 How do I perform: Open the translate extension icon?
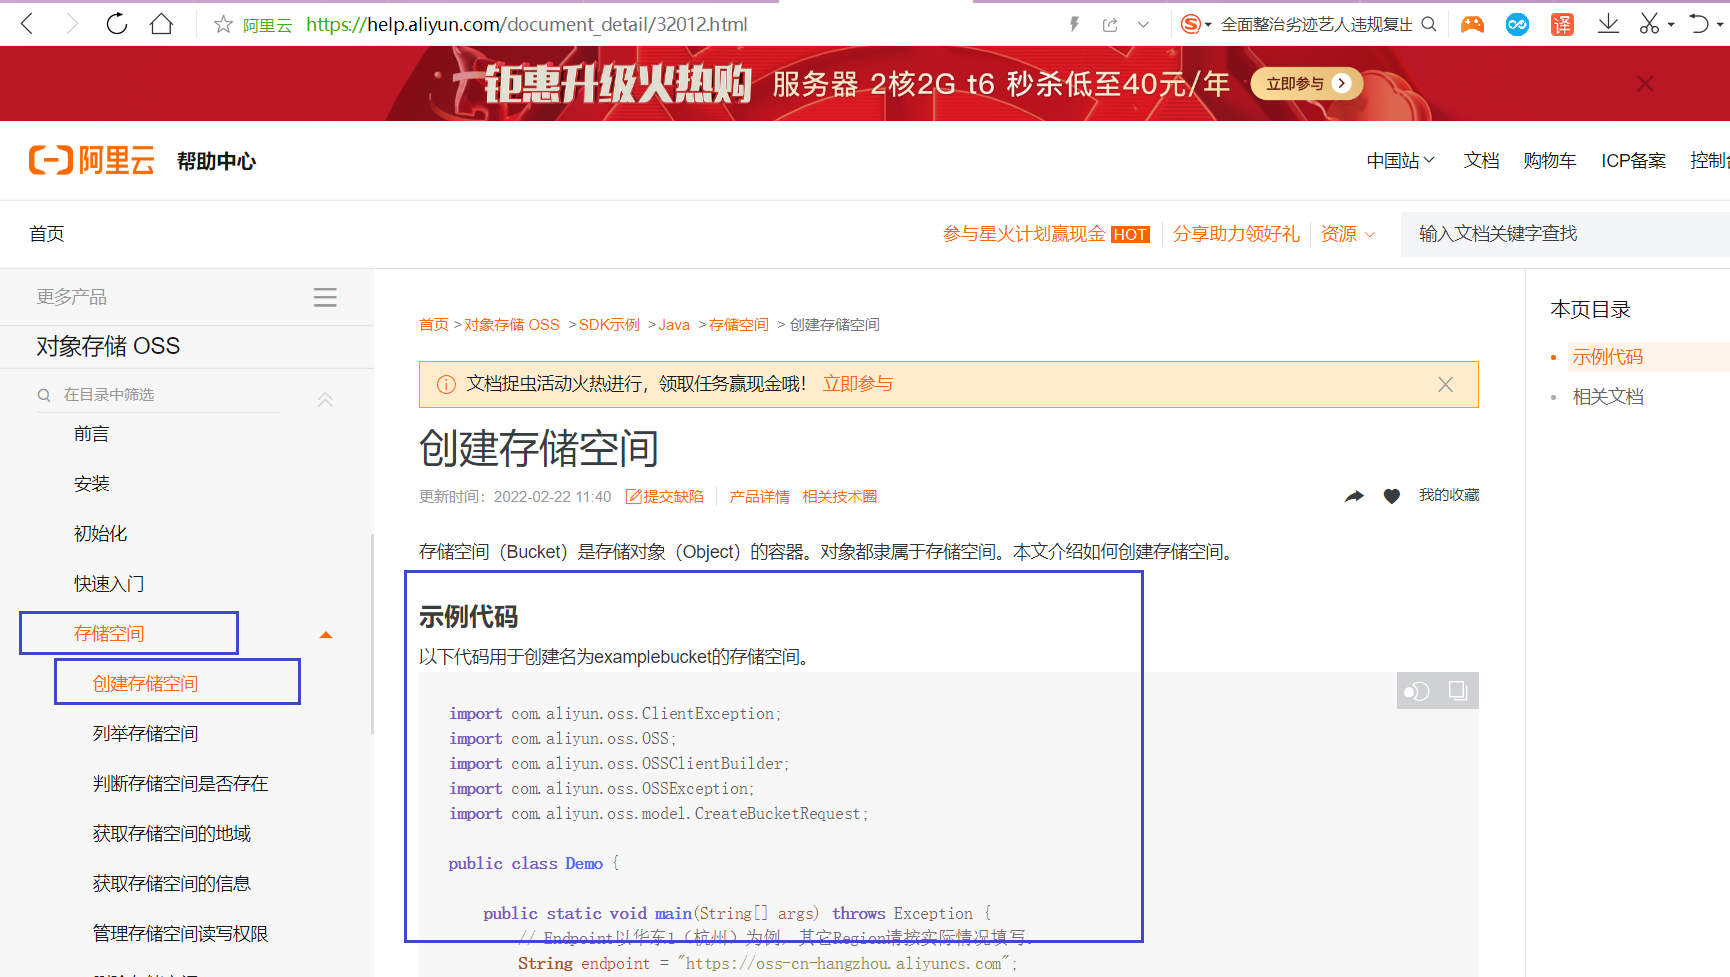1562,24
